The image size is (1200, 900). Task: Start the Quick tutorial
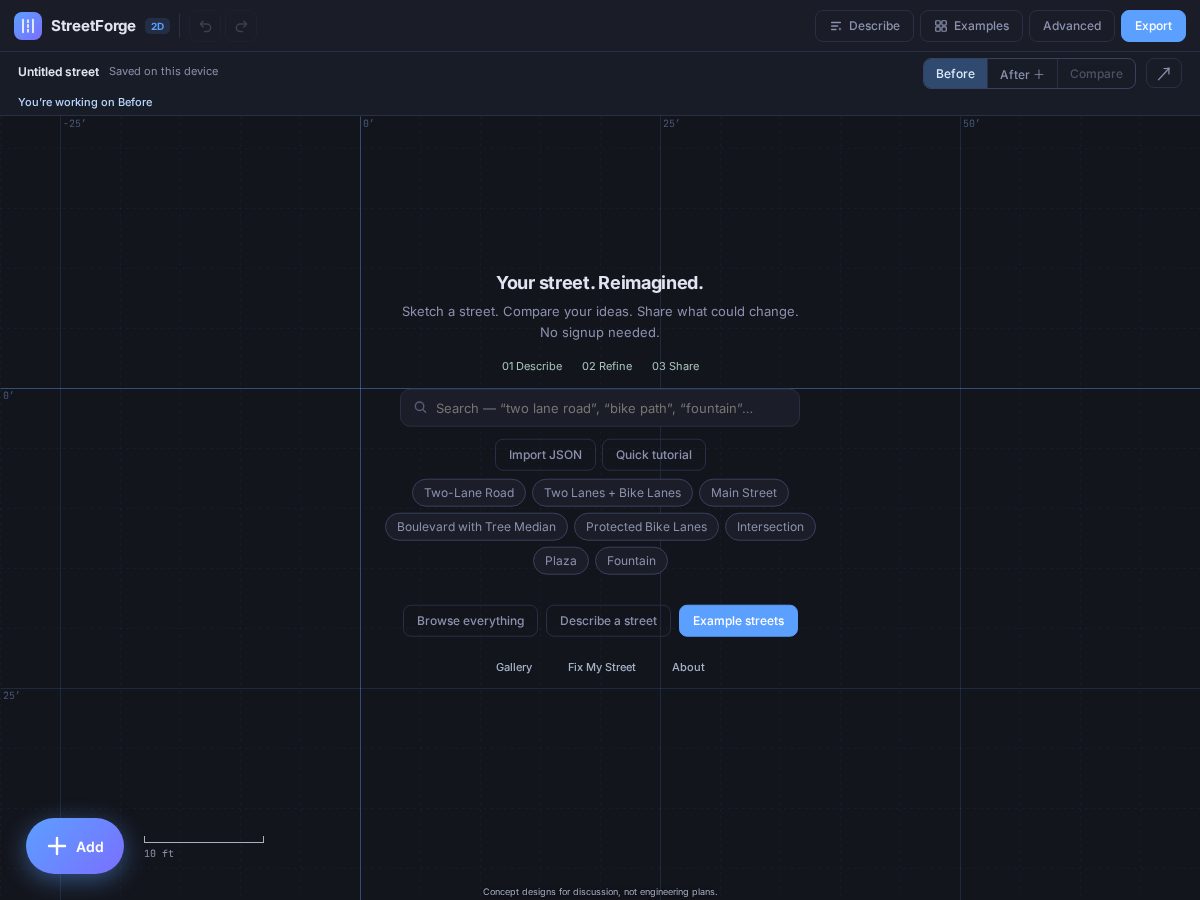click(x=654, y=455)
